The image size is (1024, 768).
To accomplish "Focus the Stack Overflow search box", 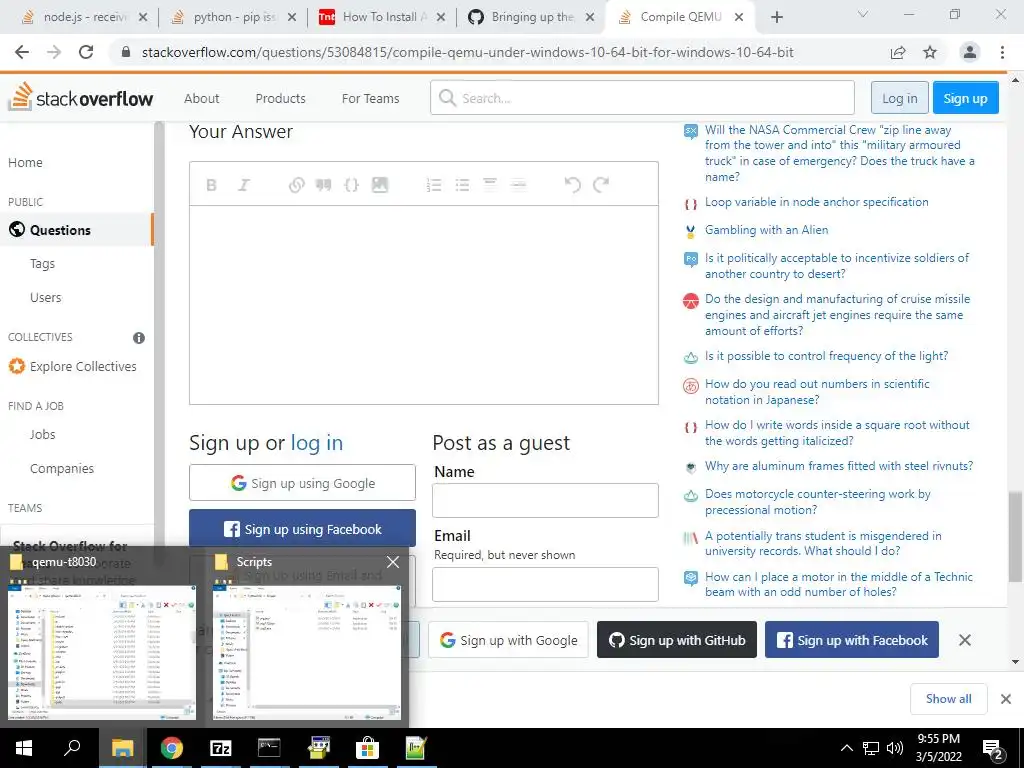I will [x=643, y=98].
